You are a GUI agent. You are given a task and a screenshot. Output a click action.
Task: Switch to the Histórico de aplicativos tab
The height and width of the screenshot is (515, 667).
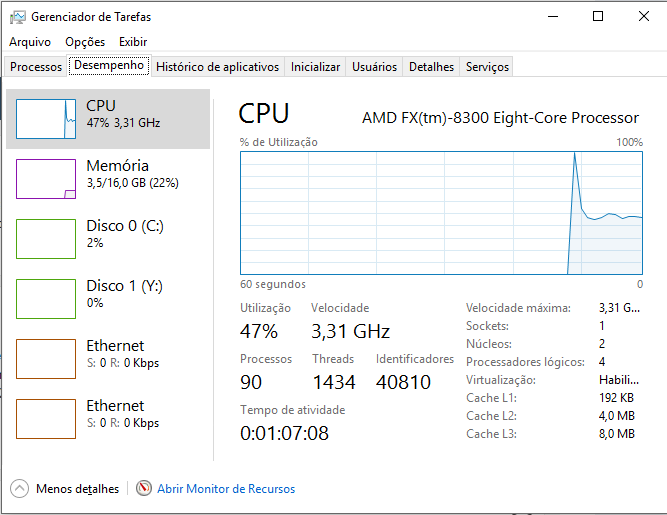tap(218, 67)
